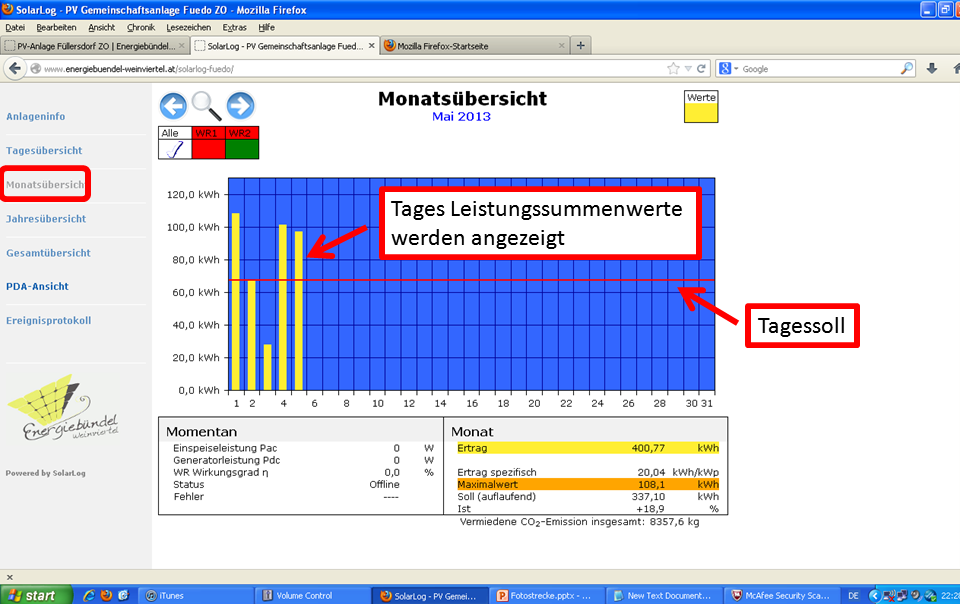
Task: Open new browser tab with plus
Action: tap(581, 46)
